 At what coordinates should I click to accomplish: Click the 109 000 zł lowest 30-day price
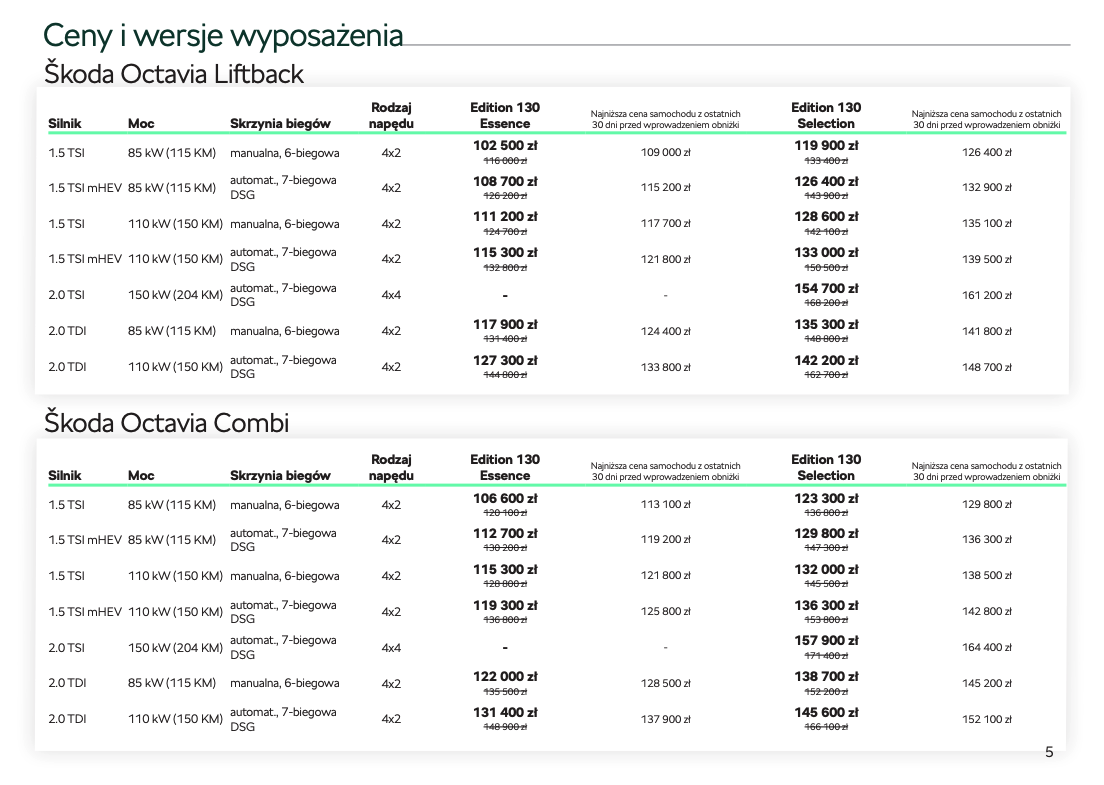[665, 153]
